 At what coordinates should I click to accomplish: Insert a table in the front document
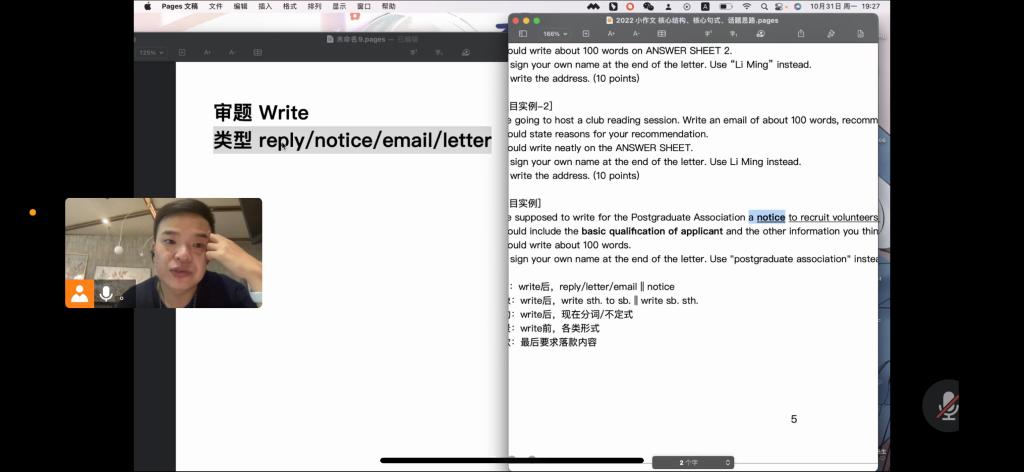[x=661, y=34]
